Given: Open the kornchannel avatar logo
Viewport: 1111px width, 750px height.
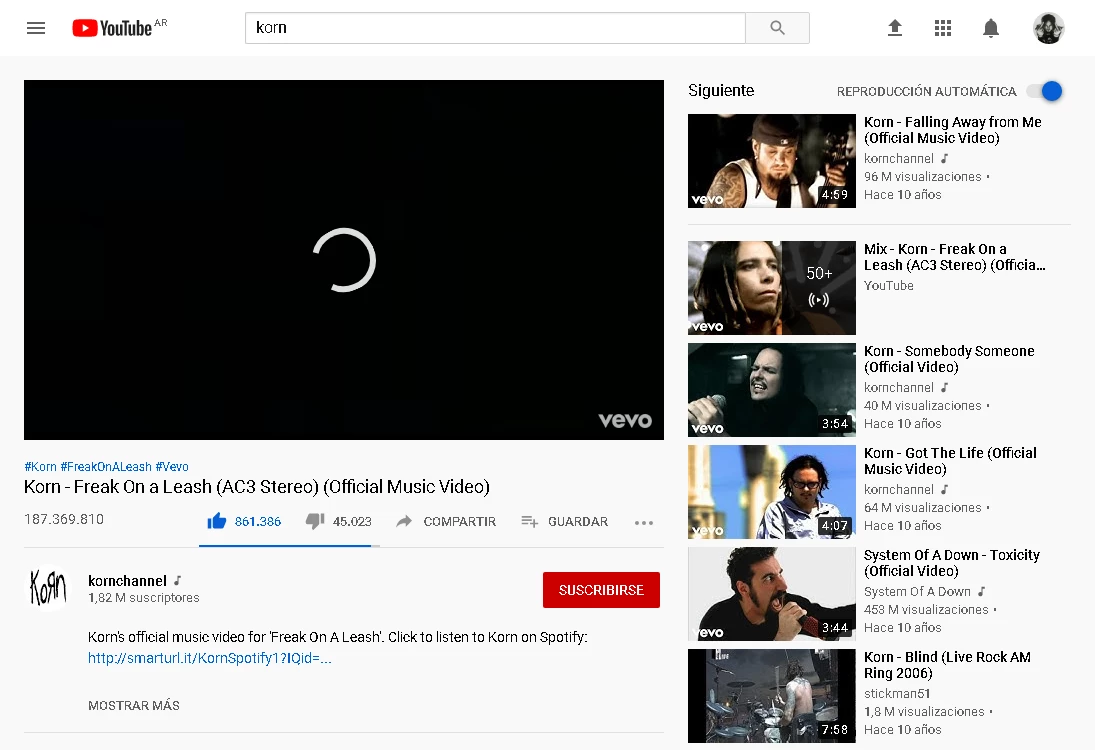Looking at the screenshot, I should coord(48,588).
